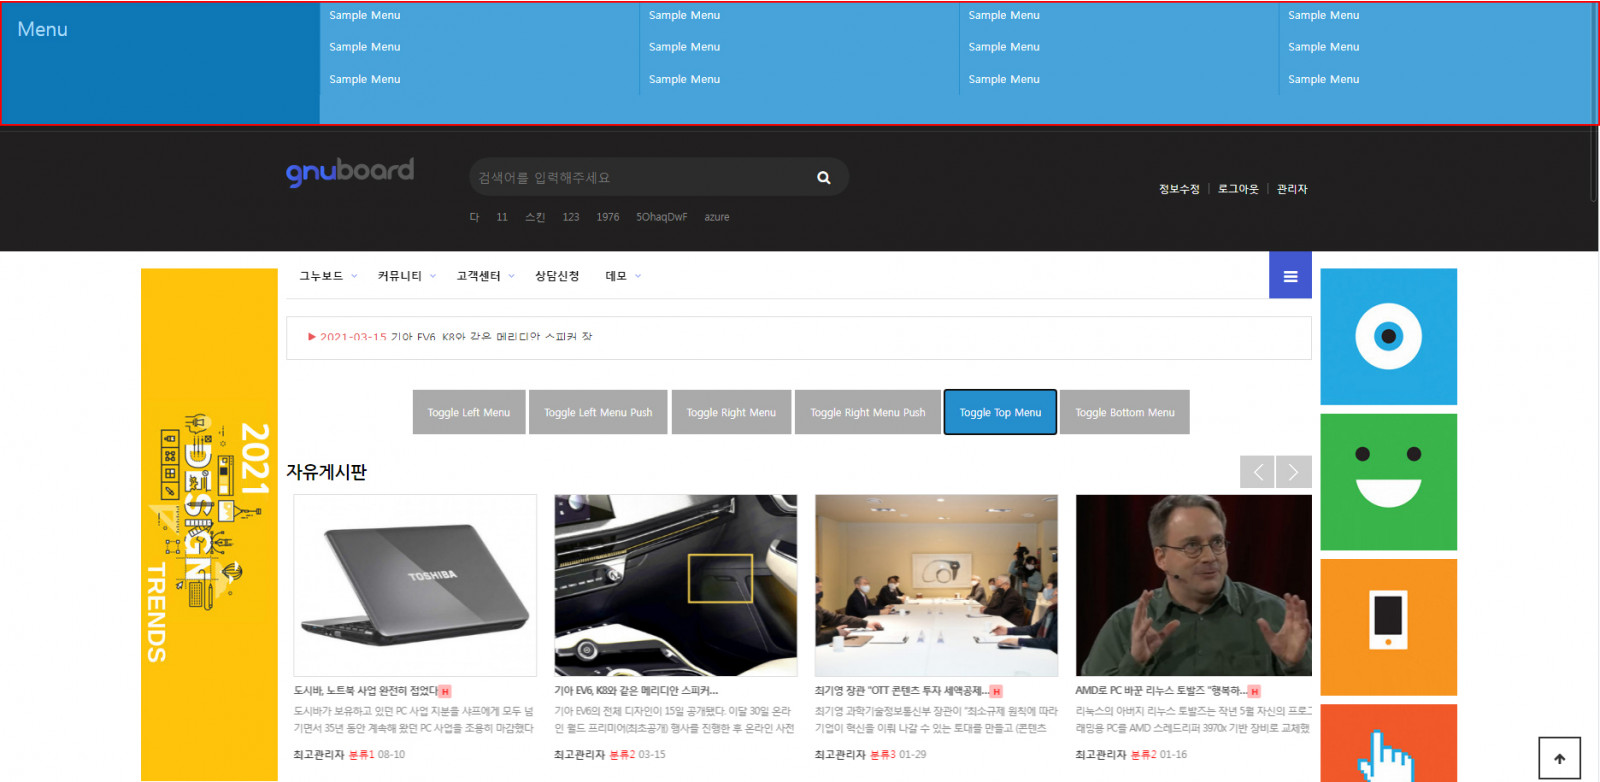Click the Toggle Right Menu button
Viewport: 1600px width, 782px height.
(731, 412)
